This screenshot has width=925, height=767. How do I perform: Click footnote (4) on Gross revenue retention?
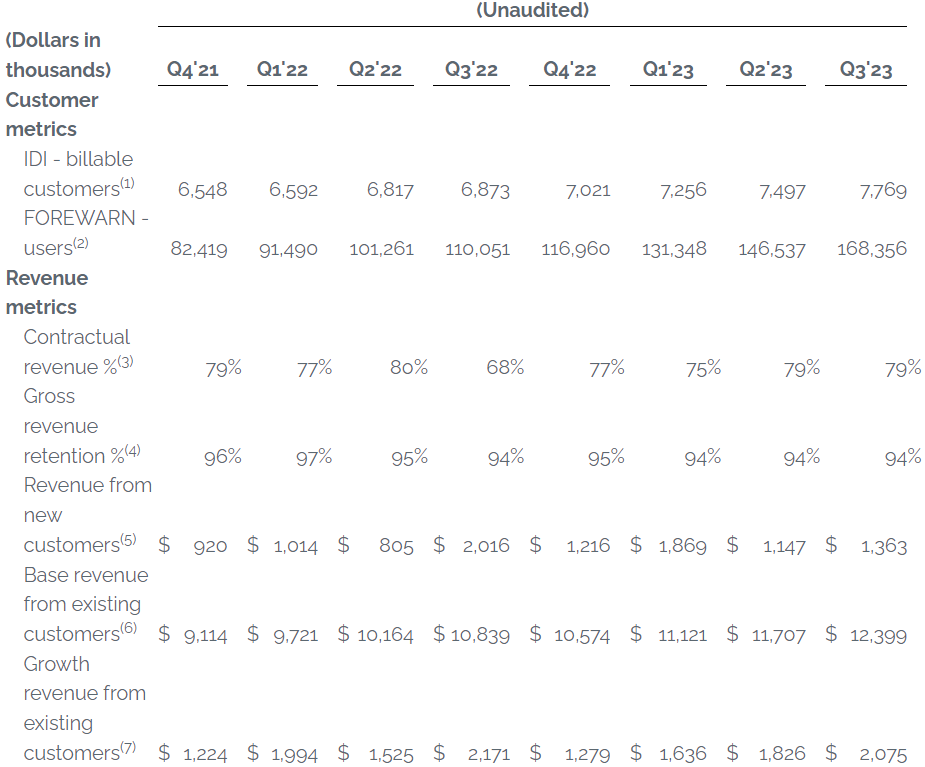tap(132, 450)
